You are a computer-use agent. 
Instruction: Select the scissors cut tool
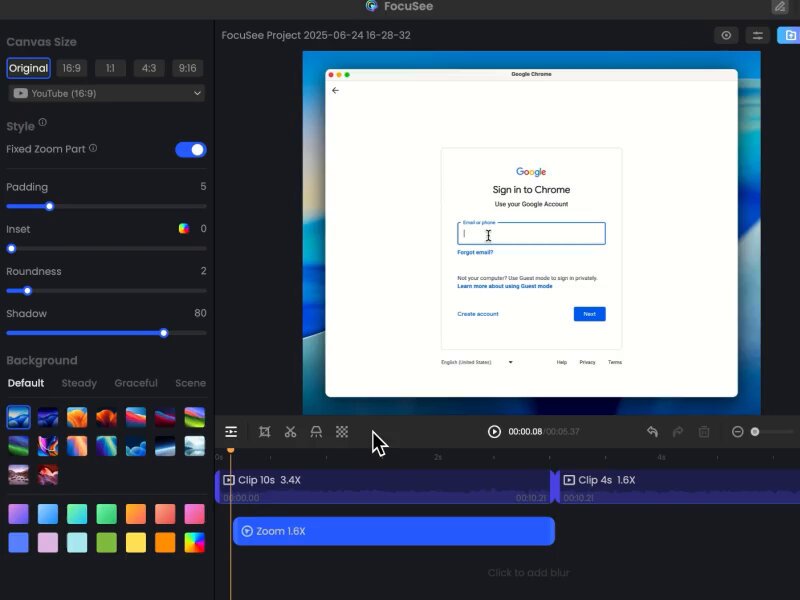coord(290,432)
